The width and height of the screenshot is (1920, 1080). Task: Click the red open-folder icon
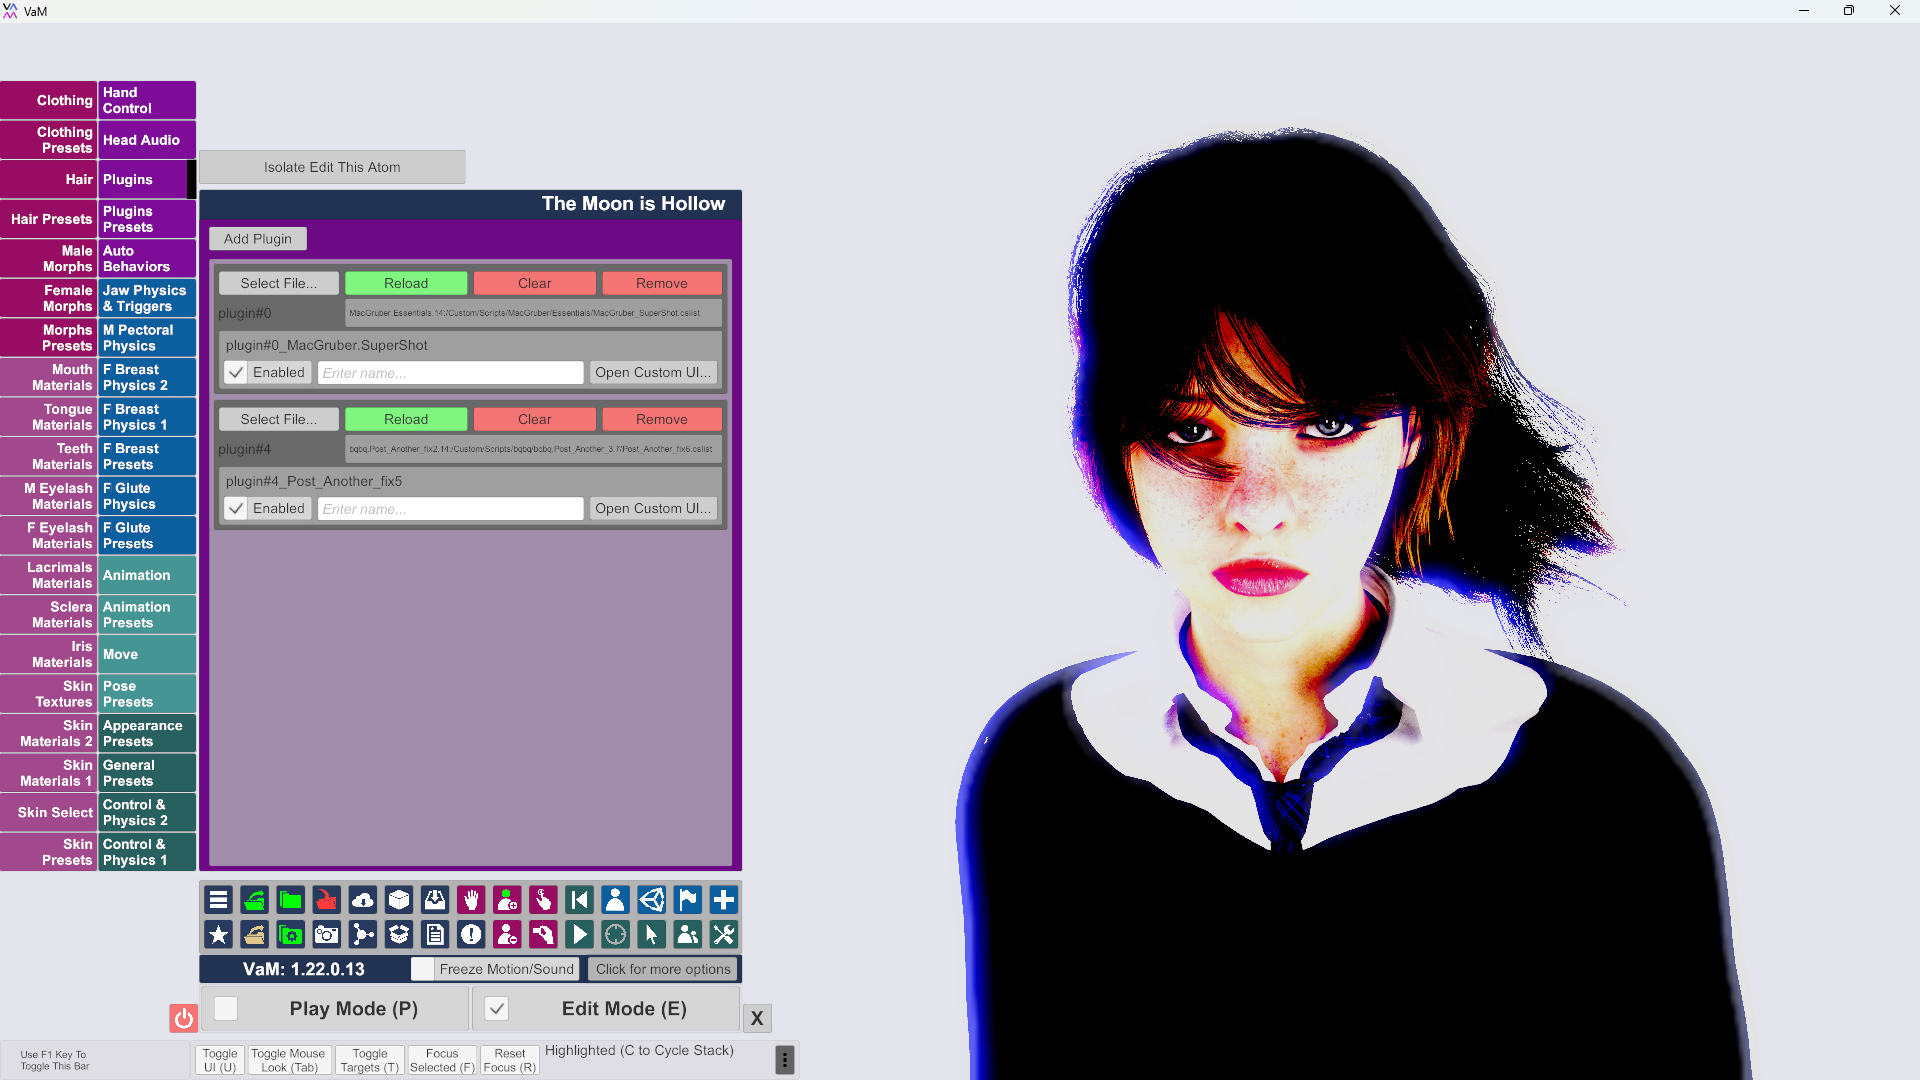pos(326,900)
